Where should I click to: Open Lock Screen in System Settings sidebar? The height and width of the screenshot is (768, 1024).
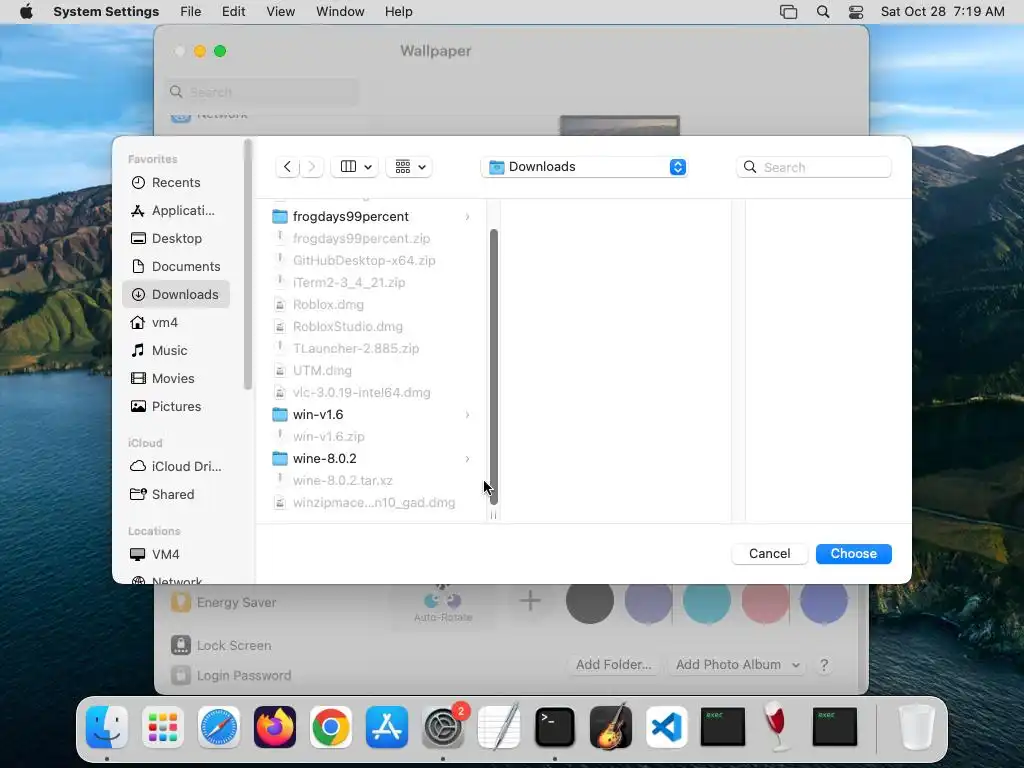point(221,645)
